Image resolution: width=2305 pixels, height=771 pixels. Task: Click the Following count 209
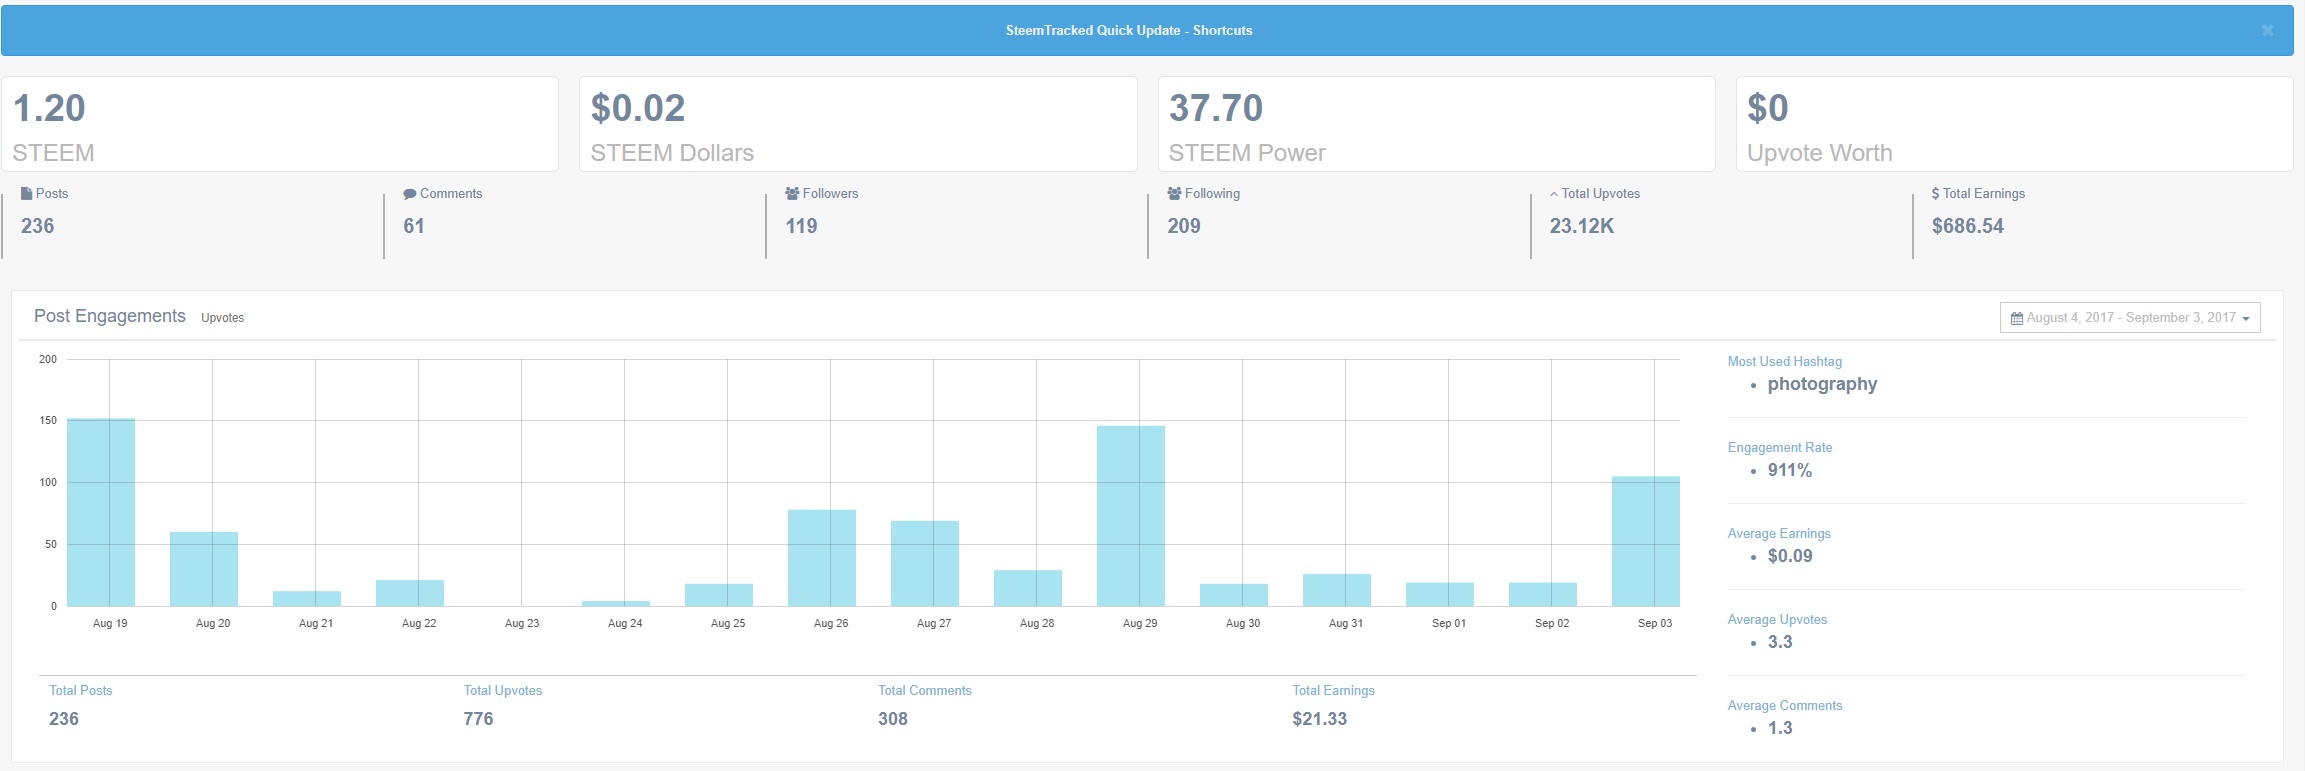pos(1184,226)
